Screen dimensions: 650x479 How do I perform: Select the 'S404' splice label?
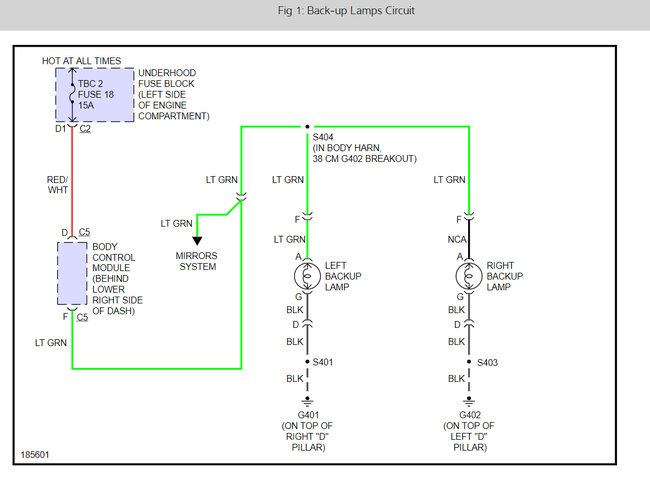(x=323, y=137)
